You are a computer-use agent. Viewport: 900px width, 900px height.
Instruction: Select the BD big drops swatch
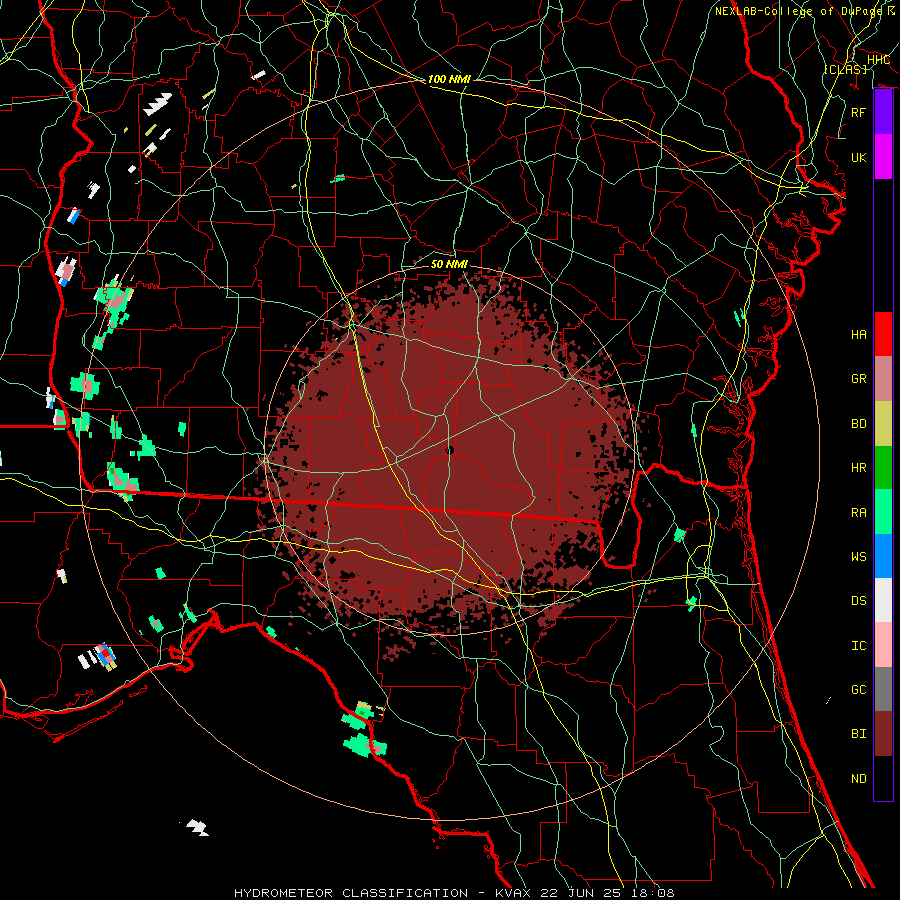pos(883,423)
